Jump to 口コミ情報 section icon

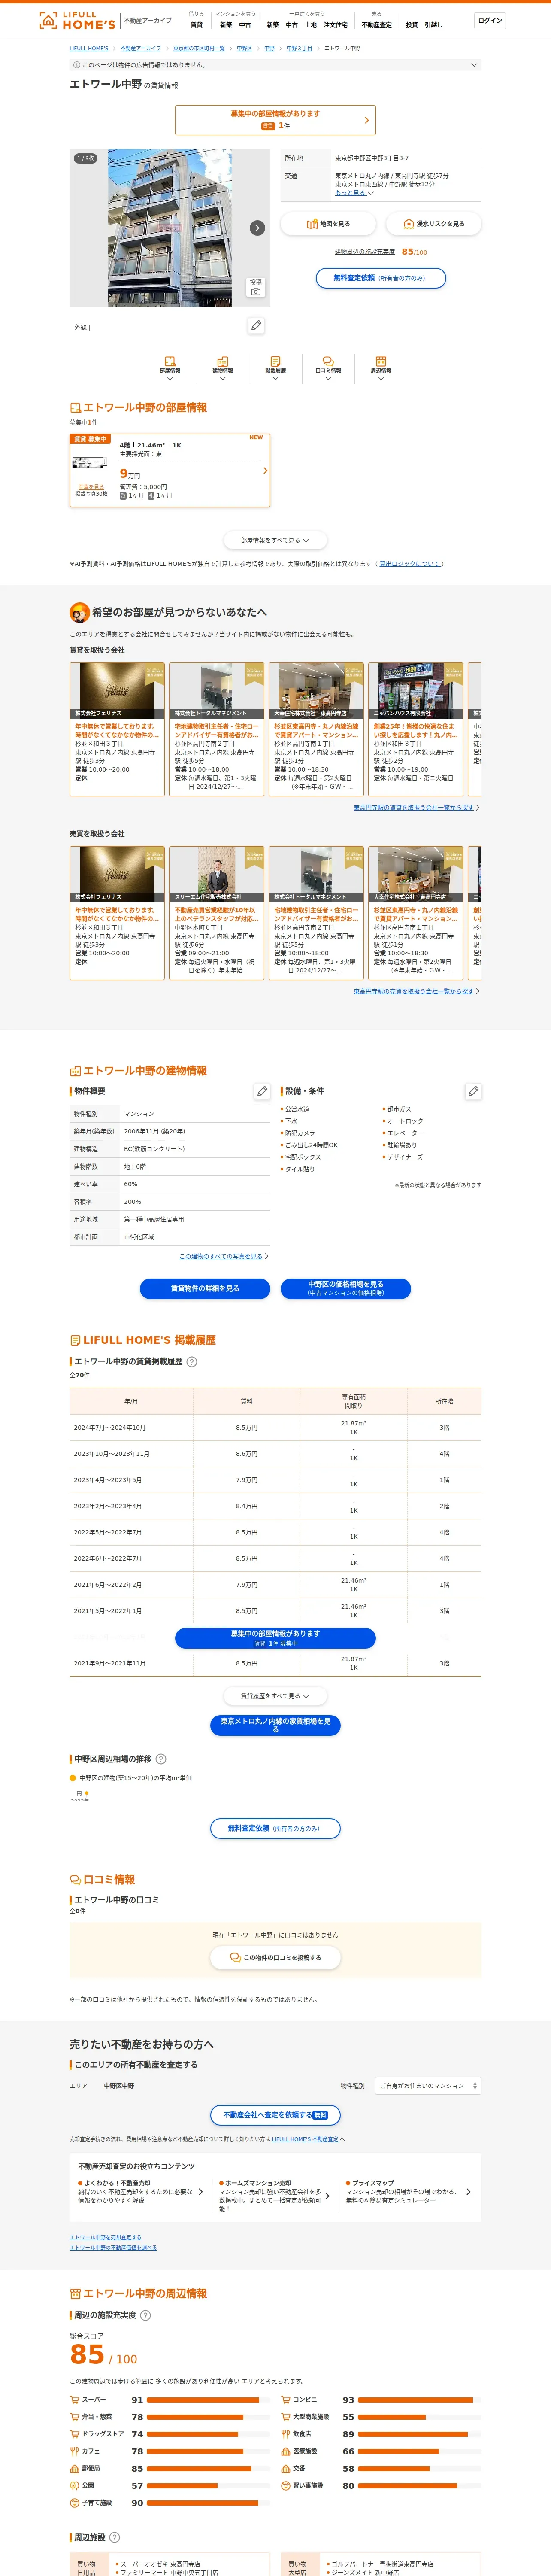pyautogui.click(x=328, y=367)
